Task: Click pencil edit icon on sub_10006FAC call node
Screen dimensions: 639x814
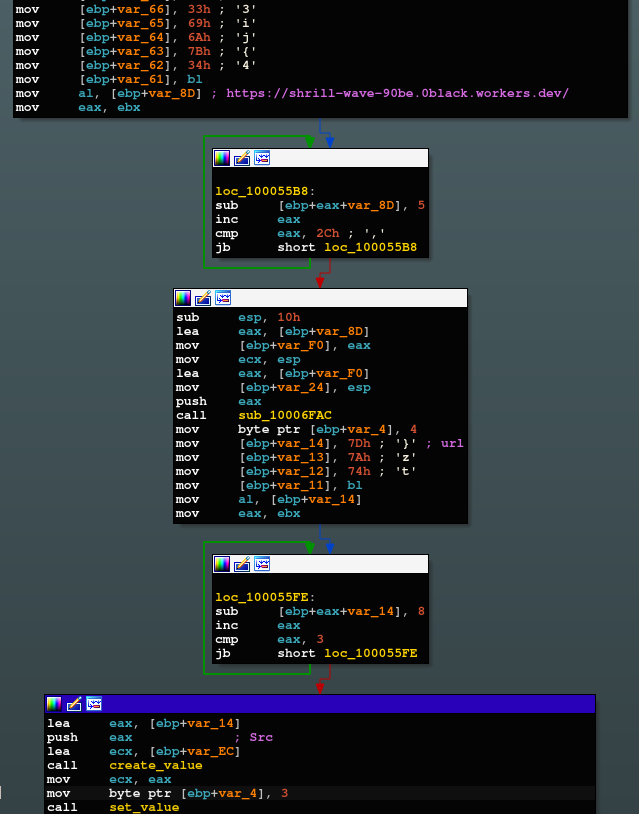Action: click(x=203, y=298)
